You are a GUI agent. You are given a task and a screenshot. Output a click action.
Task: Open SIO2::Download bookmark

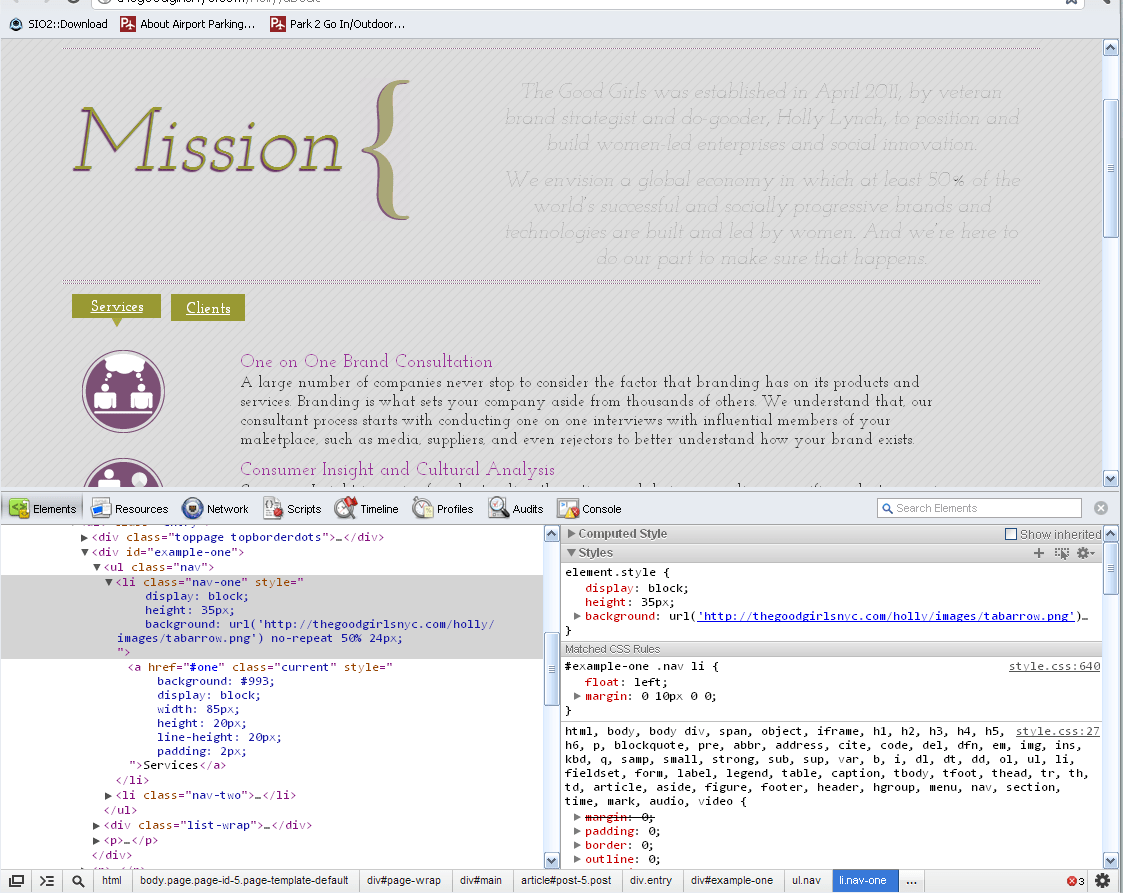point(58,24)
